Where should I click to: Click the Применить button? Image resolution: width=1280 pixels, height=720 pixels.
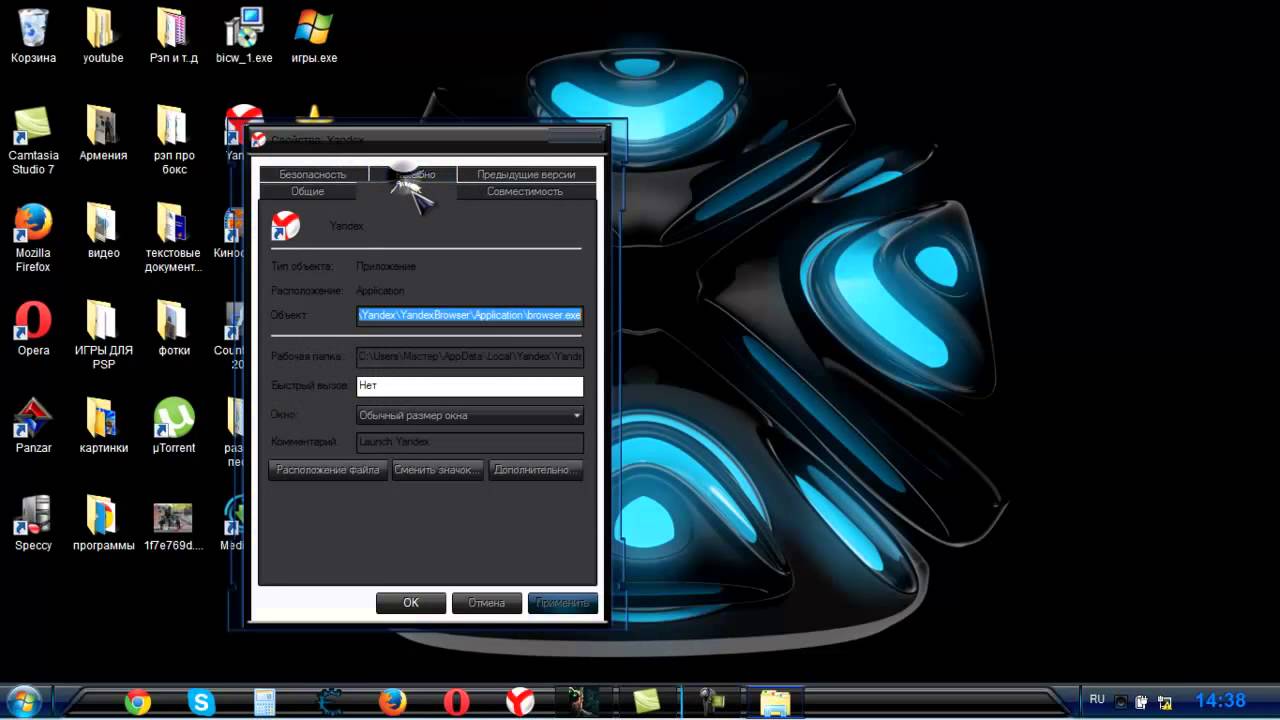(563, 603)
